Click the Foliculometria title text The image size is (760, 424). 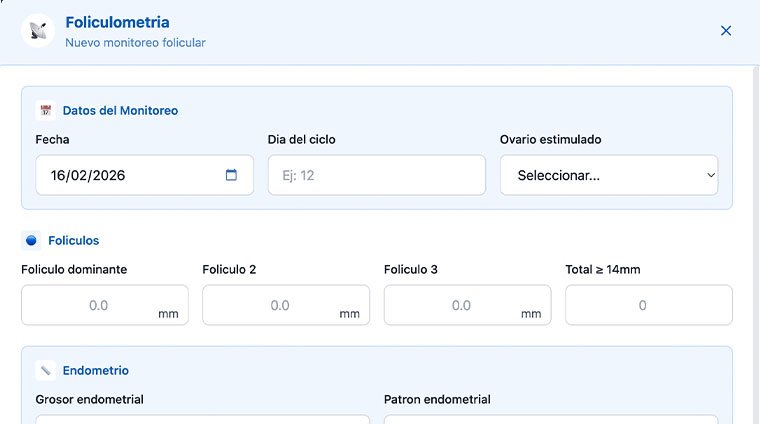(117, 22)
